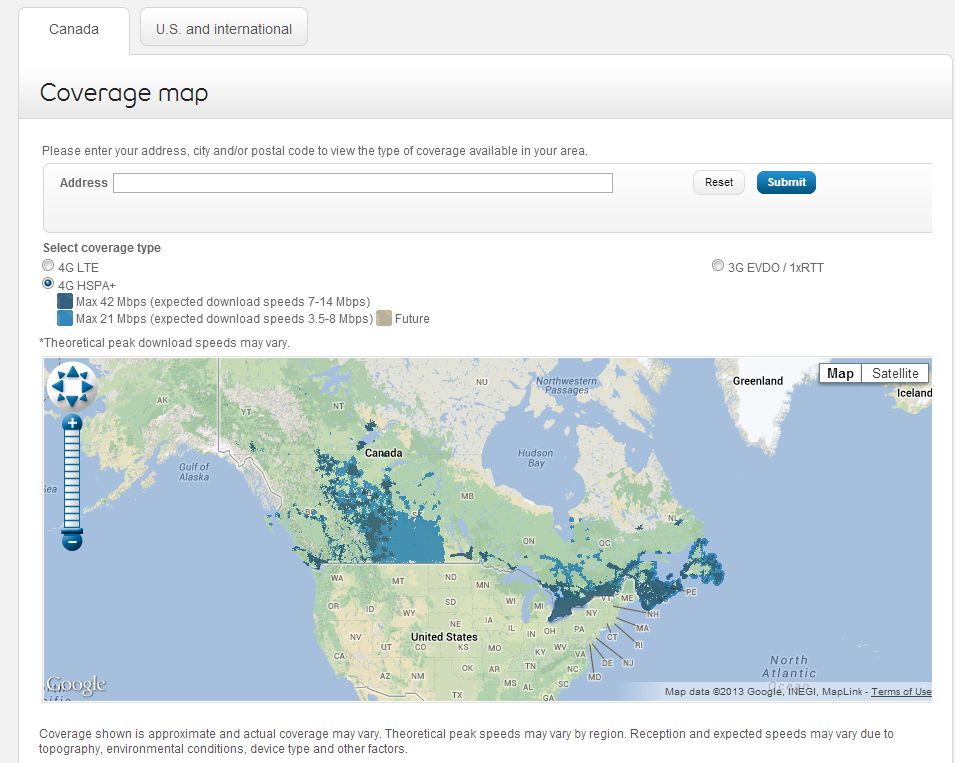Click the zoom slider handle
955x763 pixels.
[x=72, y=530]
